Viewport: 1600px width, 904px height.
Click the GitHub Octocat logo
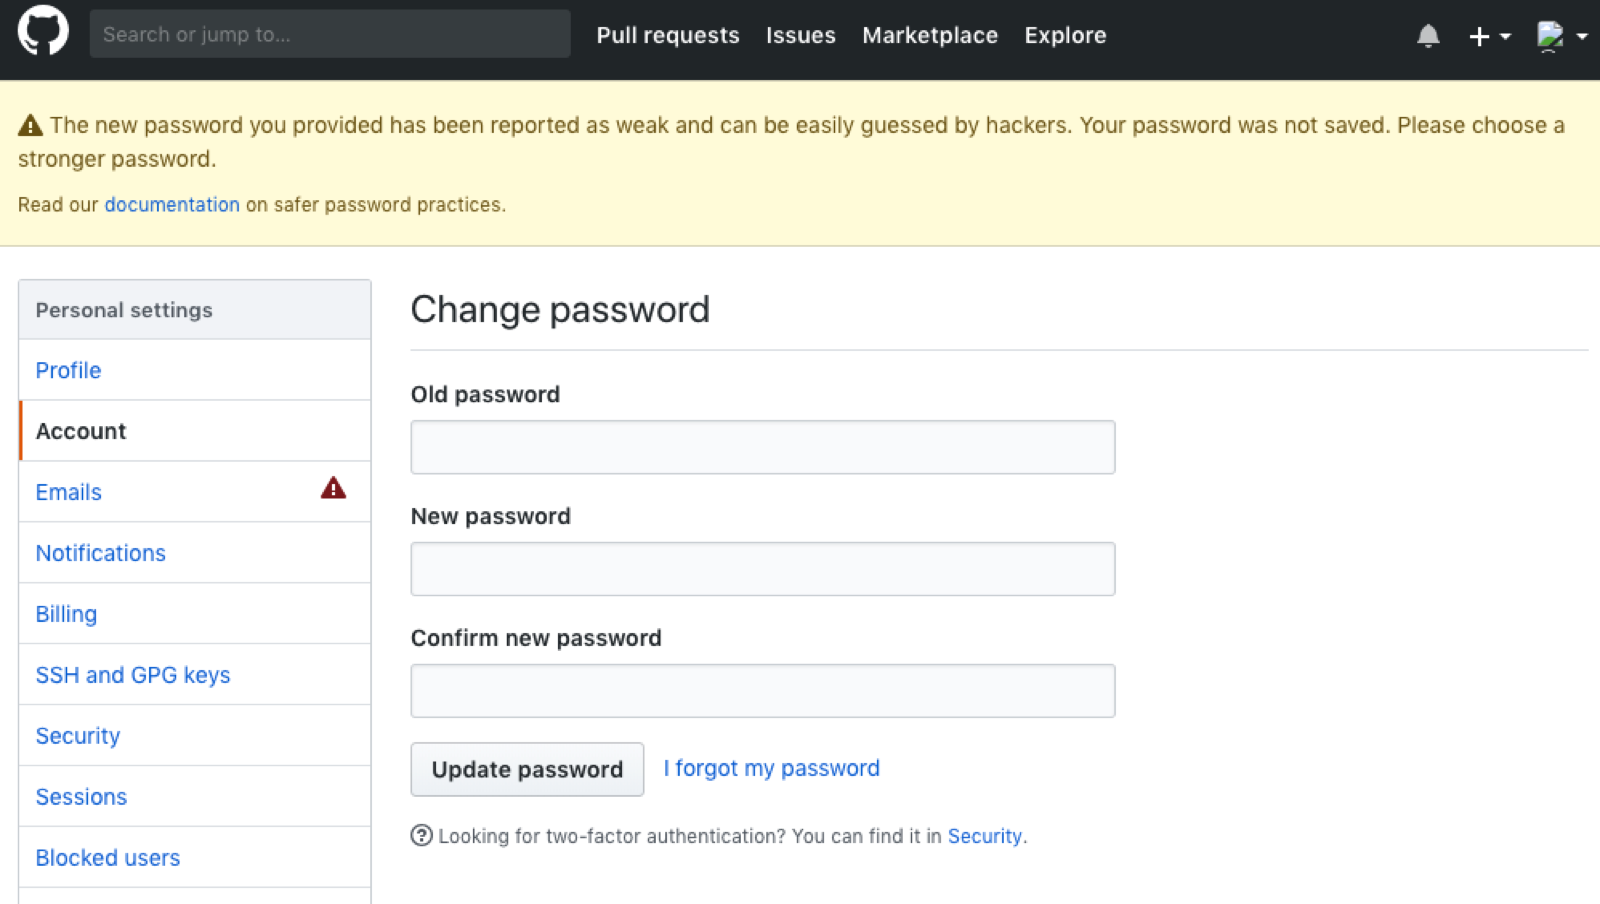click(x=43, y=31)
